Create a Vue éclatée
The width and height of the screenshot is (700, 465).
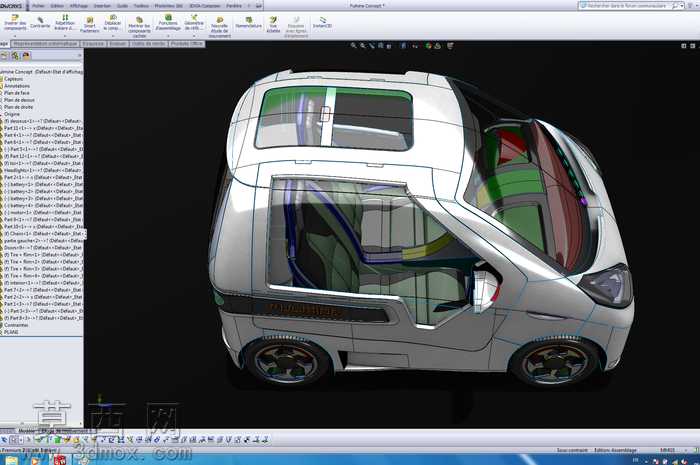273,25
